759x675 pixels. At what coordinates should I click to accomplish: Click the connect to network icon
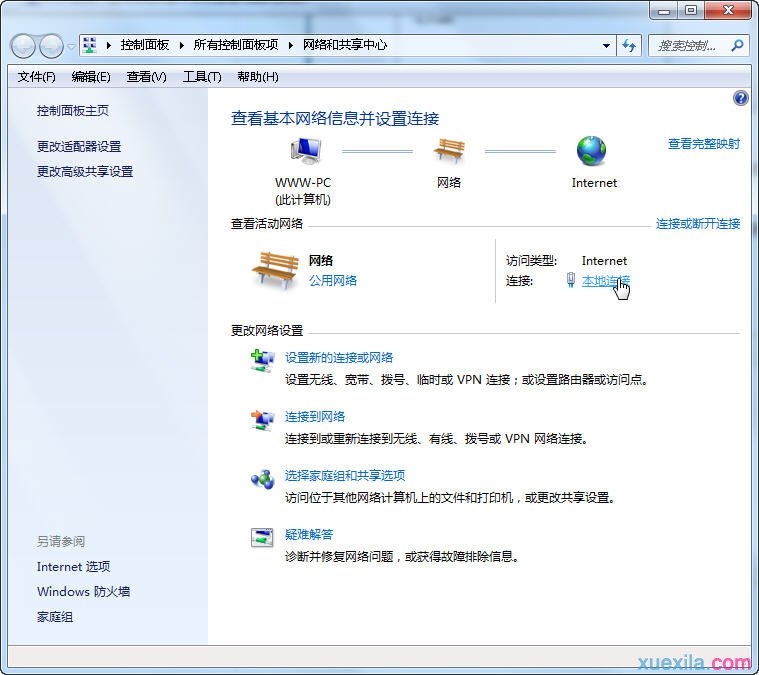tap(262, 420)
